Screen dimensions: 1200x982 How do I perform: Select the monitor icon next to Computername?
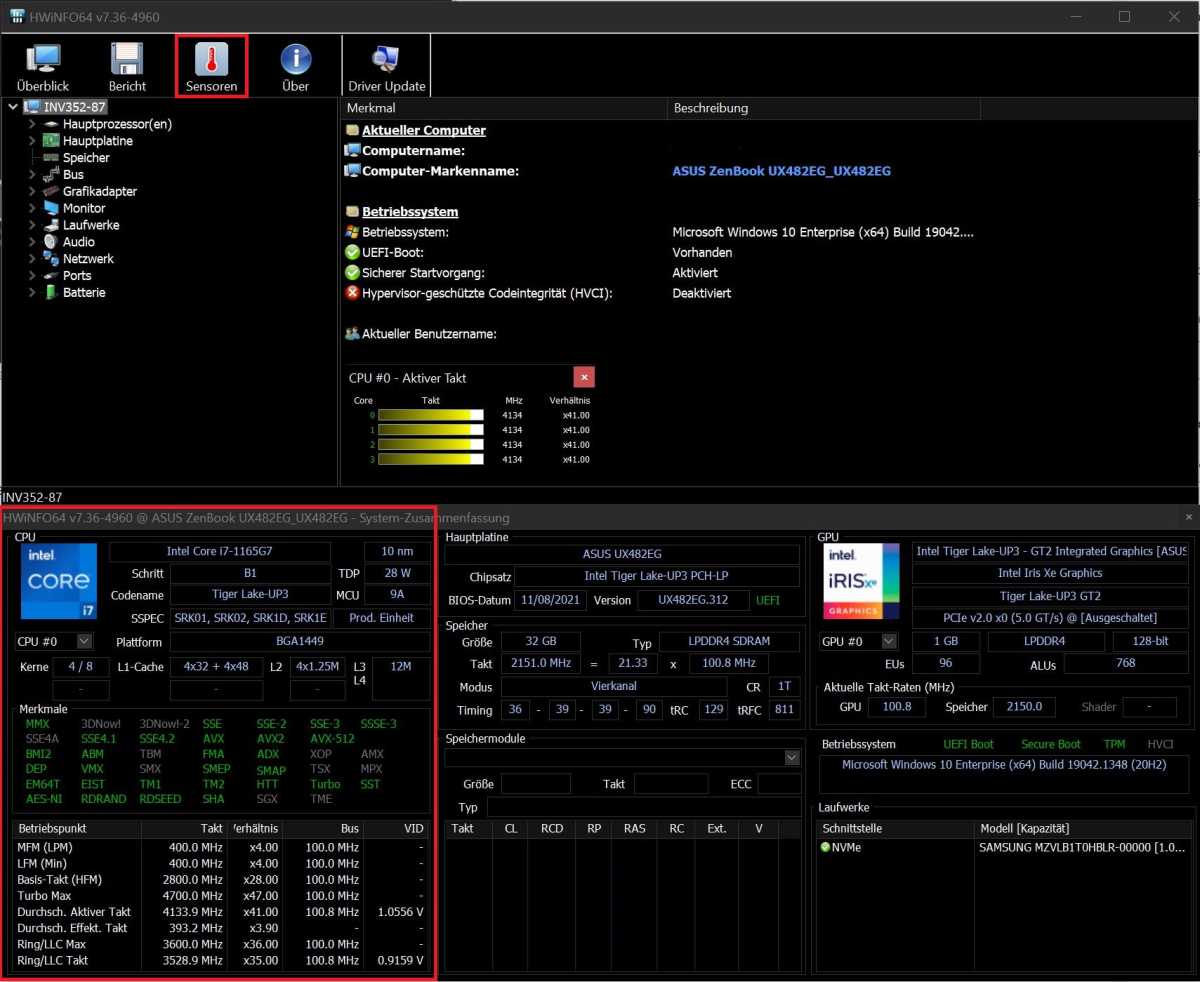[x=352, y=150]
